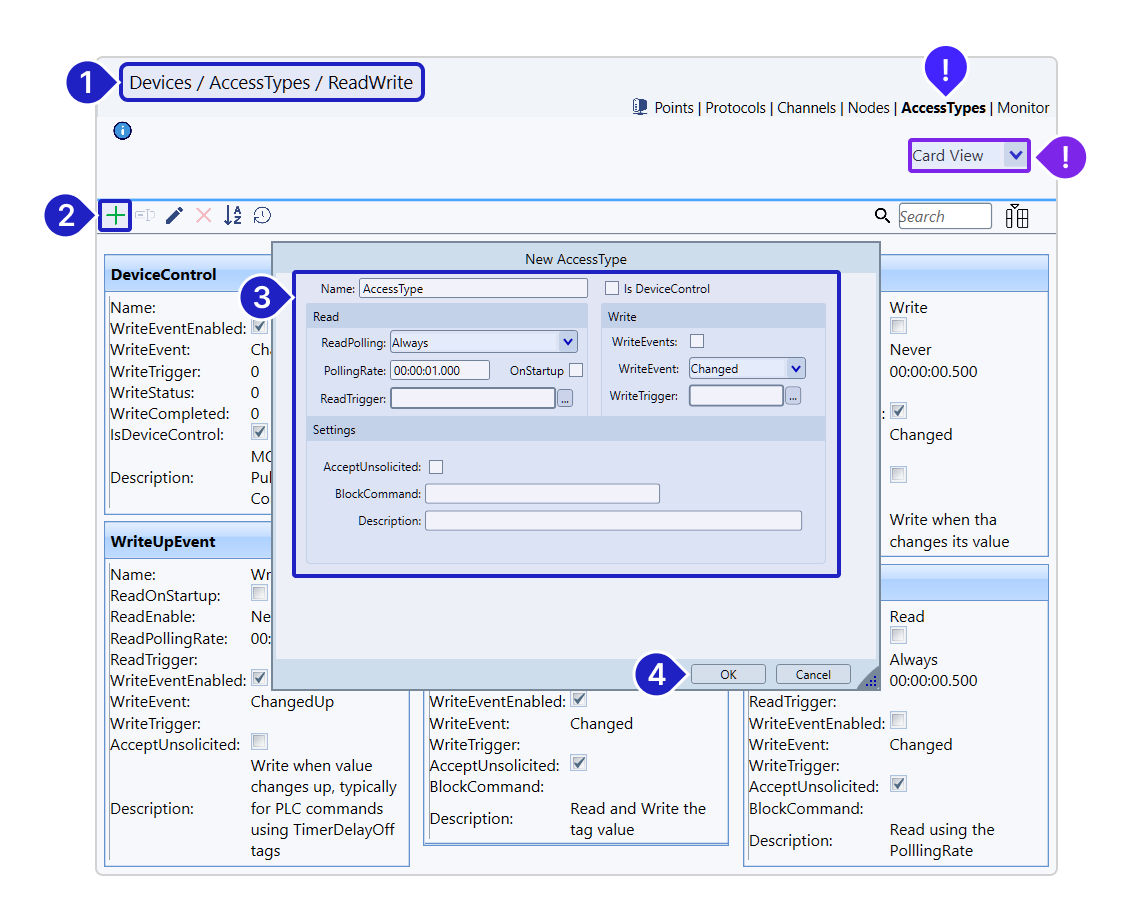Click the ReadTrigger browse ellipsis button
Viewport: 1131px width, 914px height.
tap(565, 399)
